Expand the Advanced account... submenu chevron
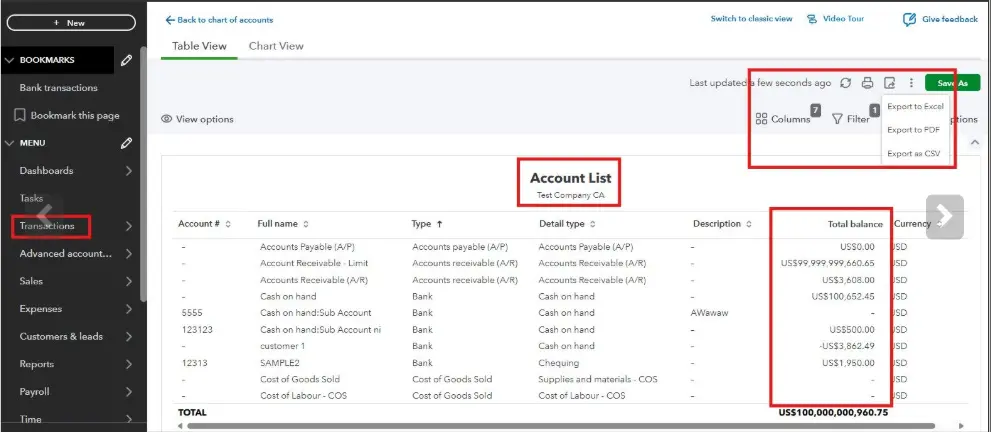Viewport: 991px width, 432px height. click(x=128, y=254)
